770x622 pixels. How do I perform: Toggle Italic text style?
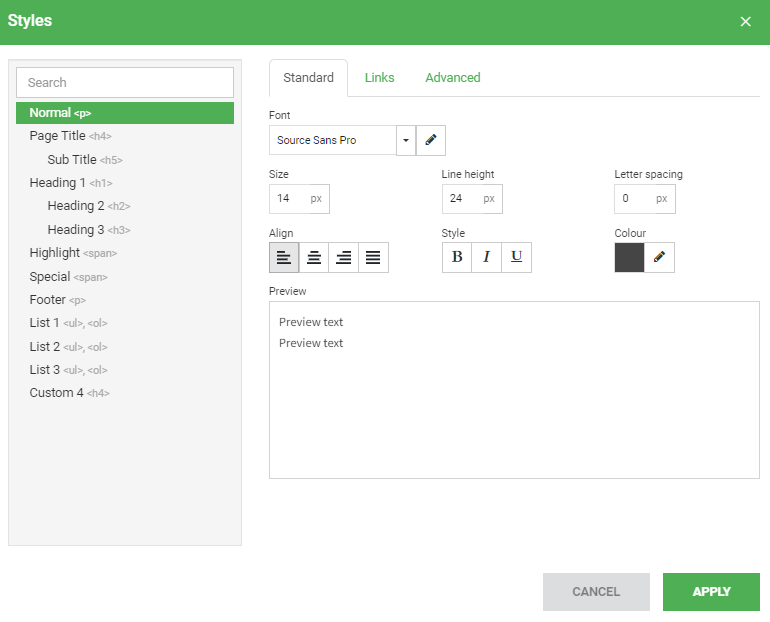pos(487,257)
